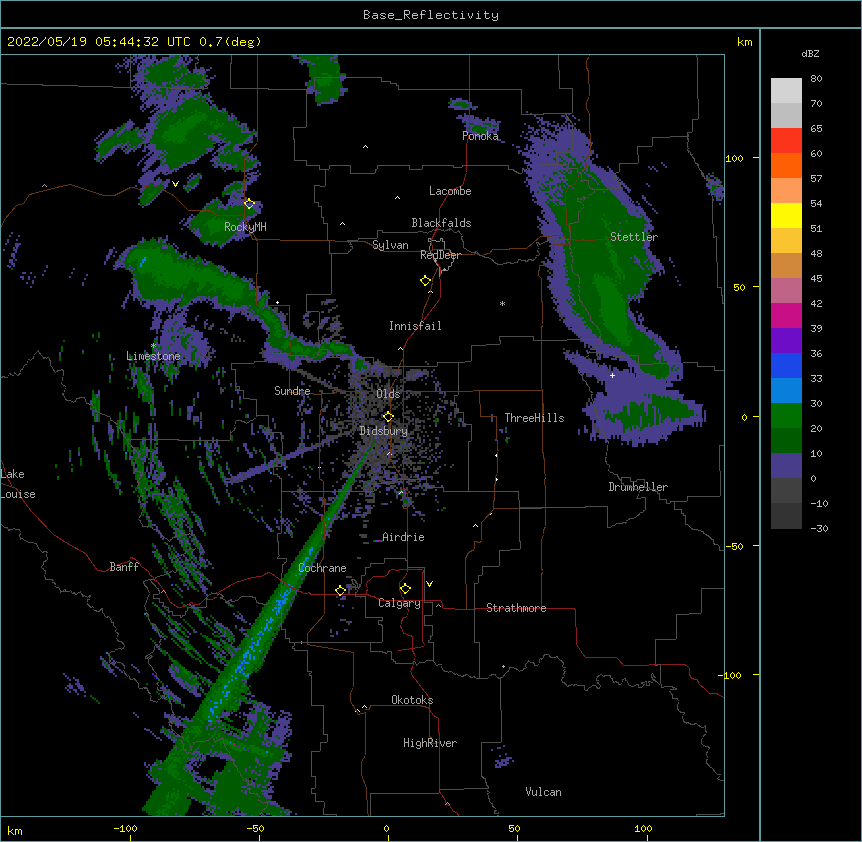Click the yellow diamond marker beside RockyMH
This screenshot has width=862, height=842.
249,204
